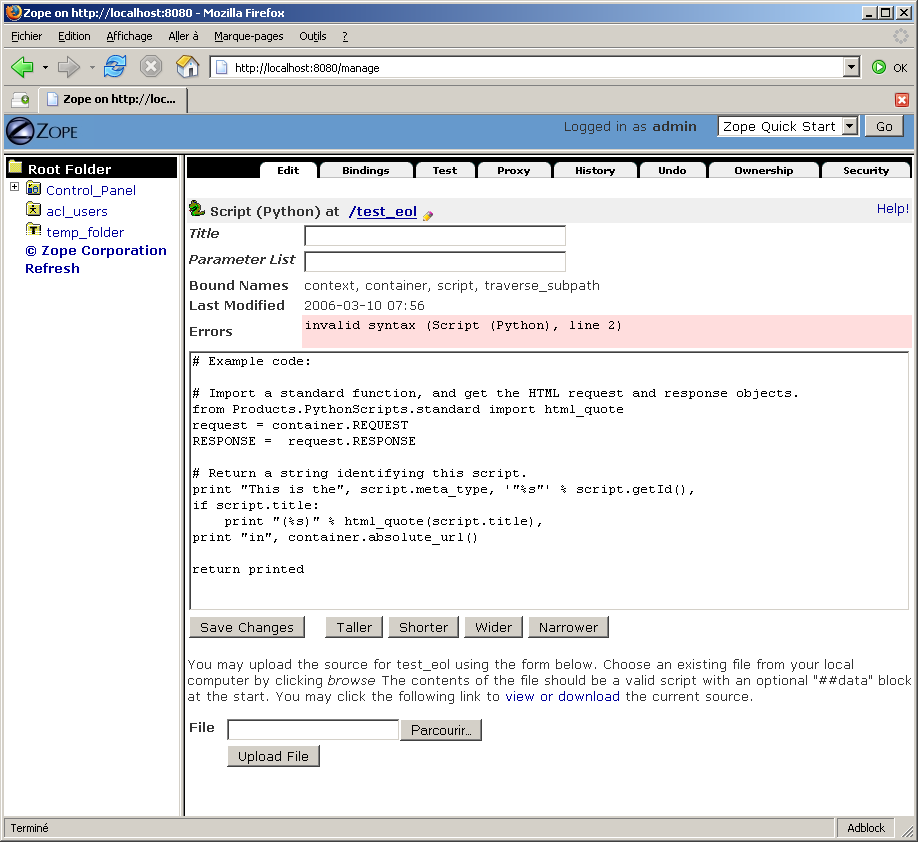
Task: Close the current browser tab with red X
Action: point(902,100)
